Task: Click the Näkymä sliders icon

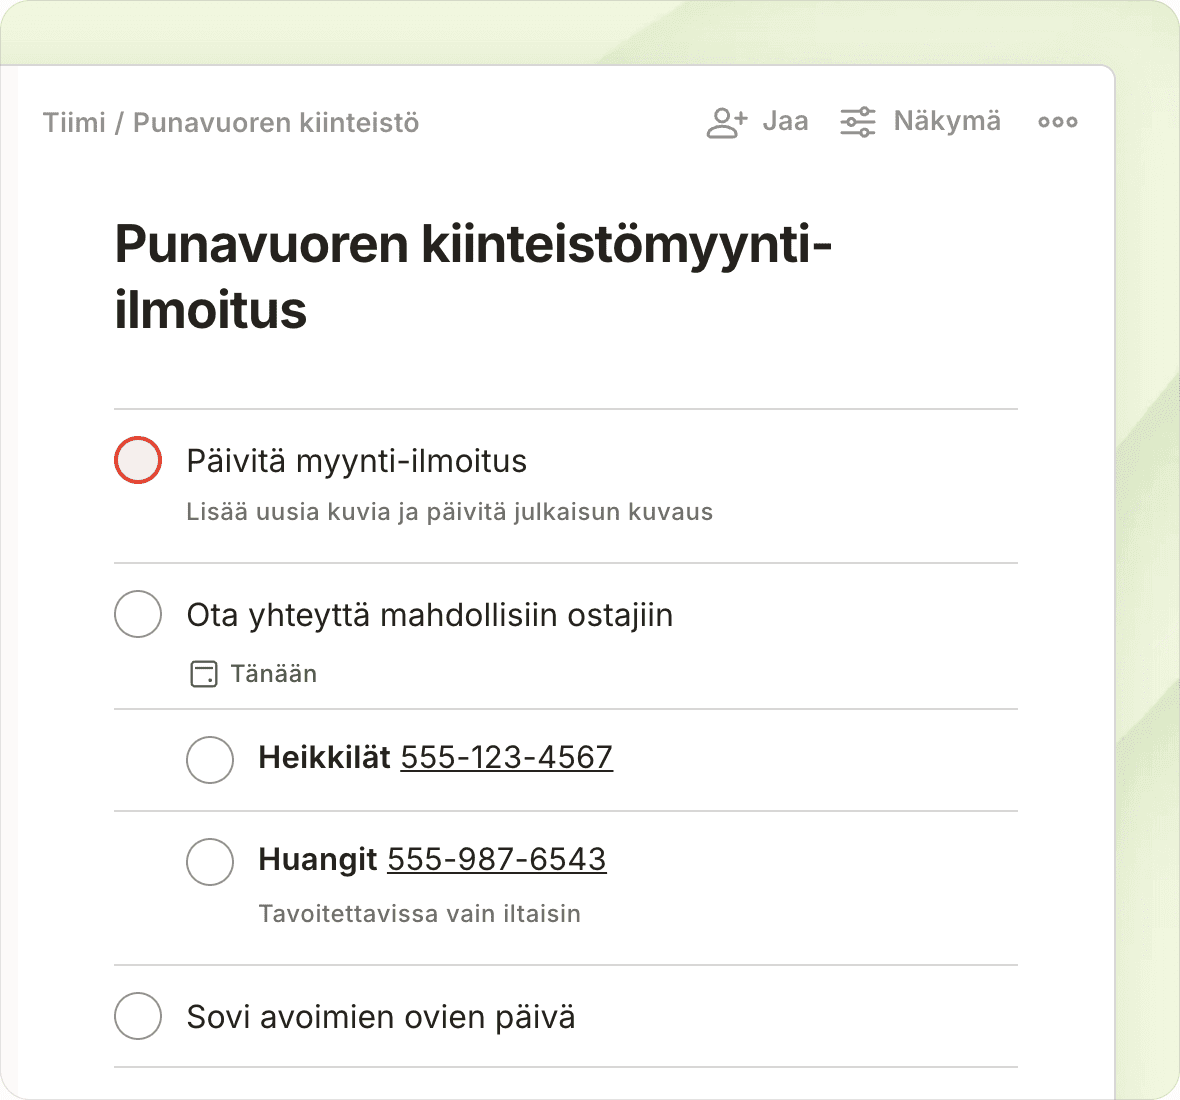Action: pyautogui.click(x=857, y=122)
